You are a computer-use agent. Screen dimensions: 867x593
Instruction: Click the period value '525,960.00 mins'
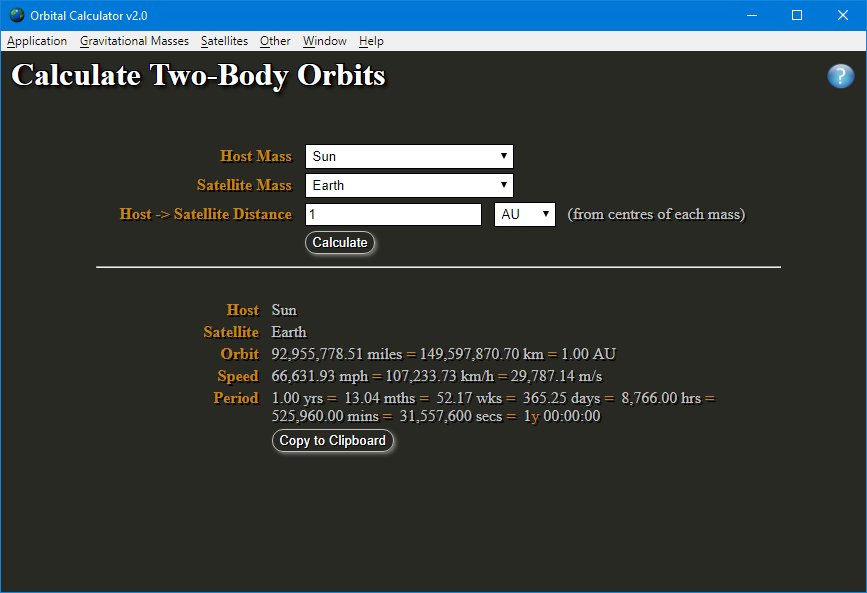(325, 416)
